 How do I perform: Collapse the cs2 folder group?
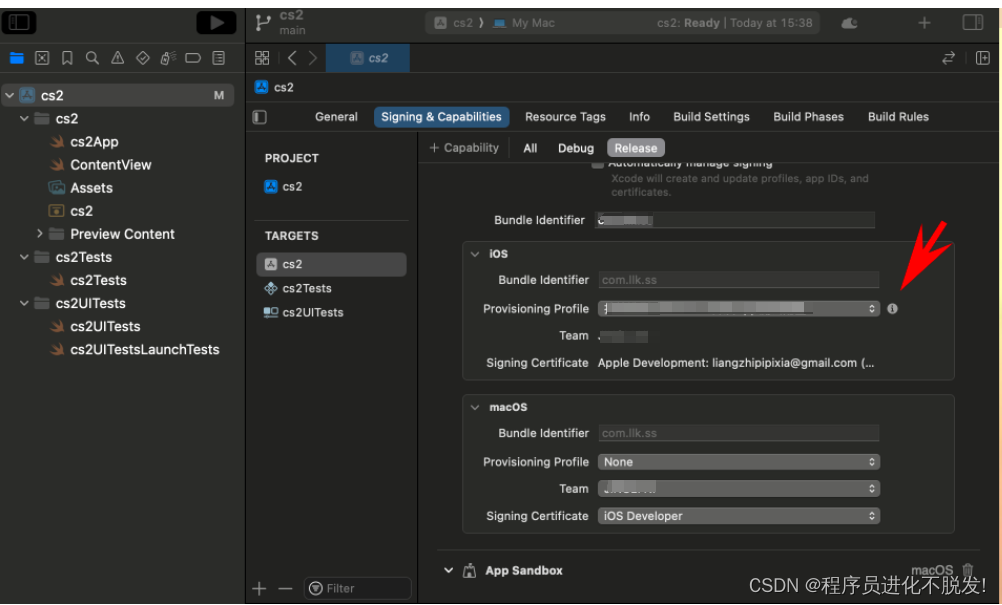pyautogui.click(x=24, y=118)
